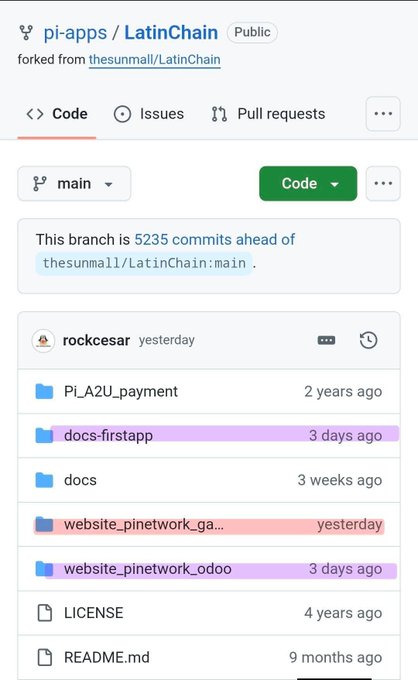Click the Pull requests icon

click(219, 114)
